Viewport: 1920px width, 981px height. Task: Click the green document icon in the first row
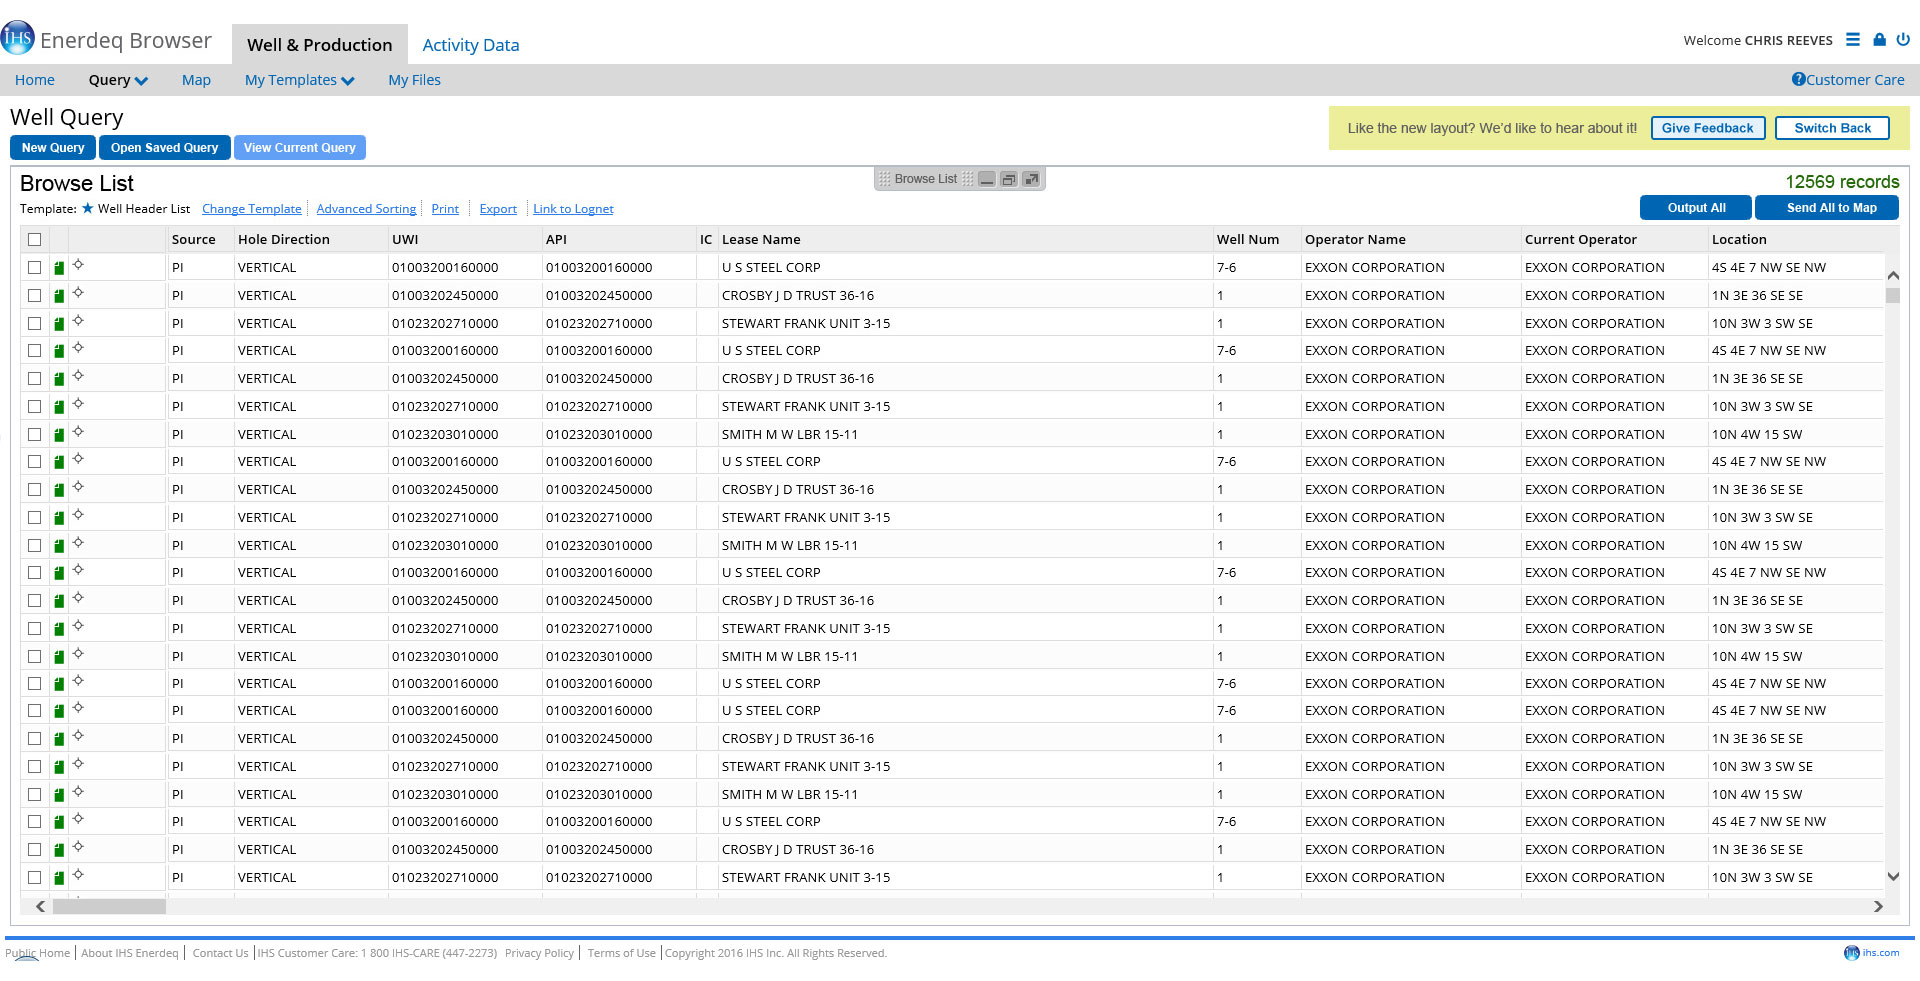point(59,268)
